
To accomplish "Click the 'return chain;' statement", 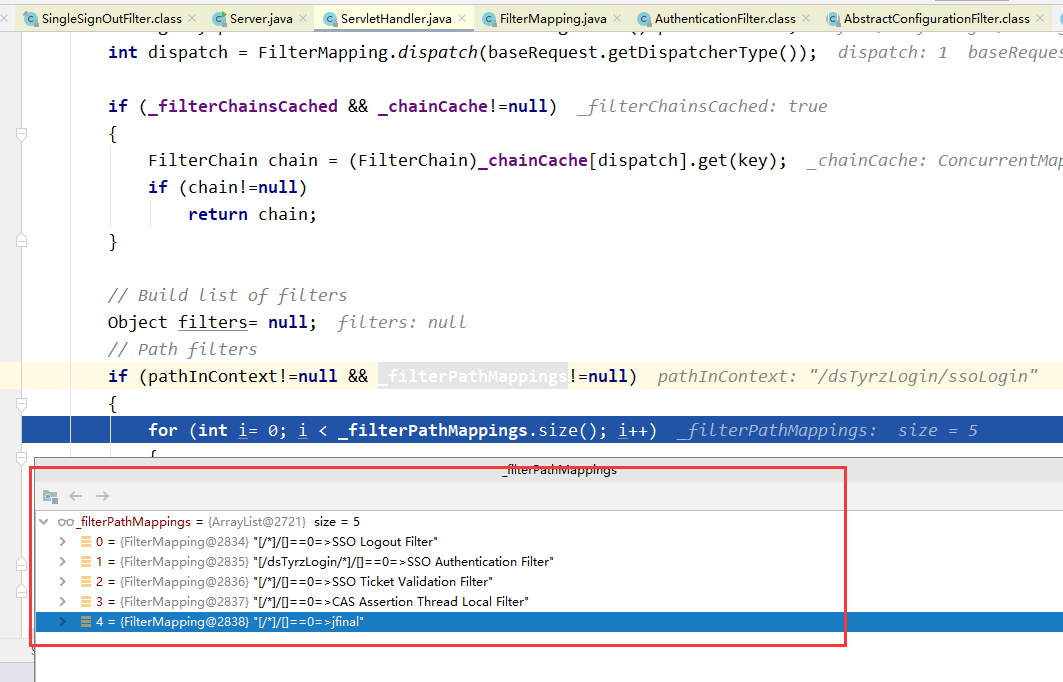I will pos(252,214).
